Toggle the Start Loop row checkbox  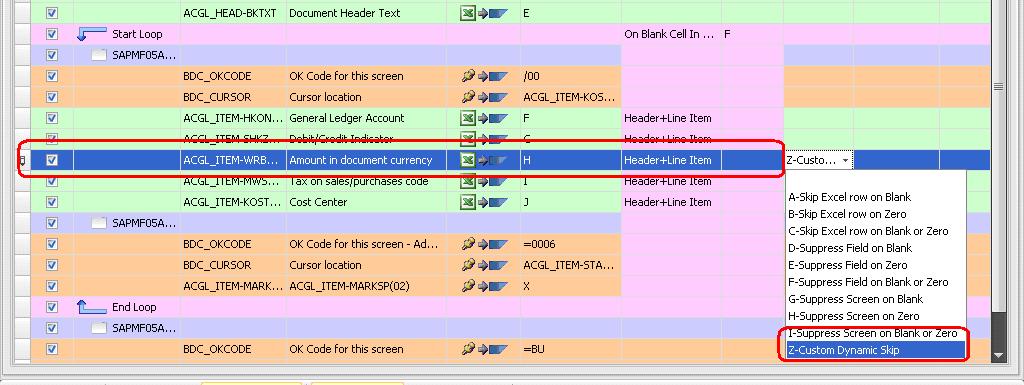(x=52, y=34)
